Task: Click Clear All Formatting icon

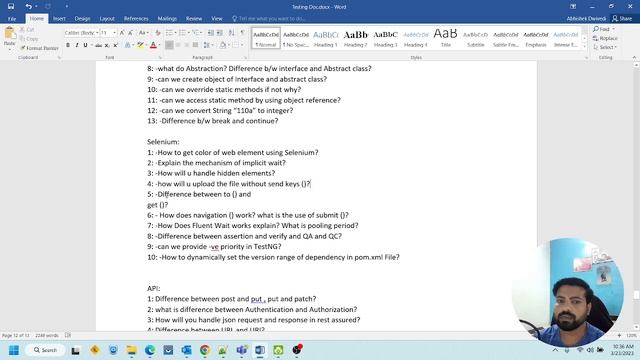Action: coord(158,33)
